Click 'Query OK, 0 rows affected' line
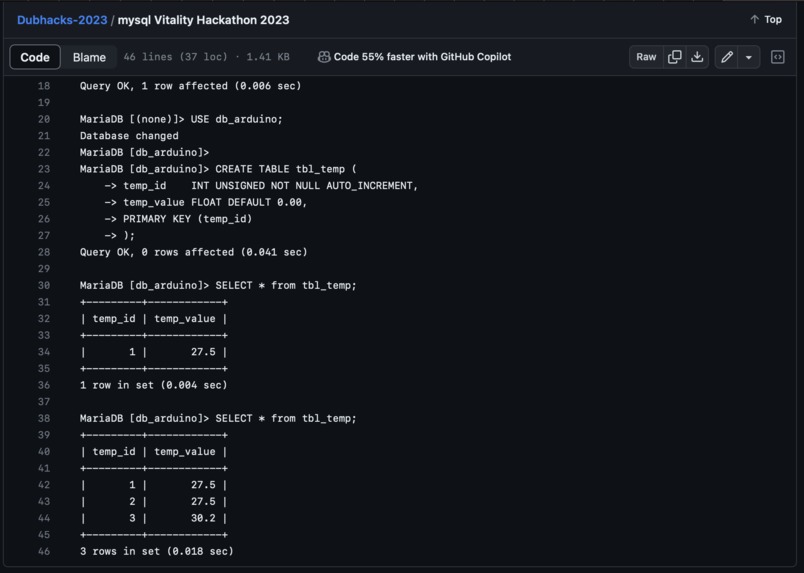 click(x=194, y=252)
